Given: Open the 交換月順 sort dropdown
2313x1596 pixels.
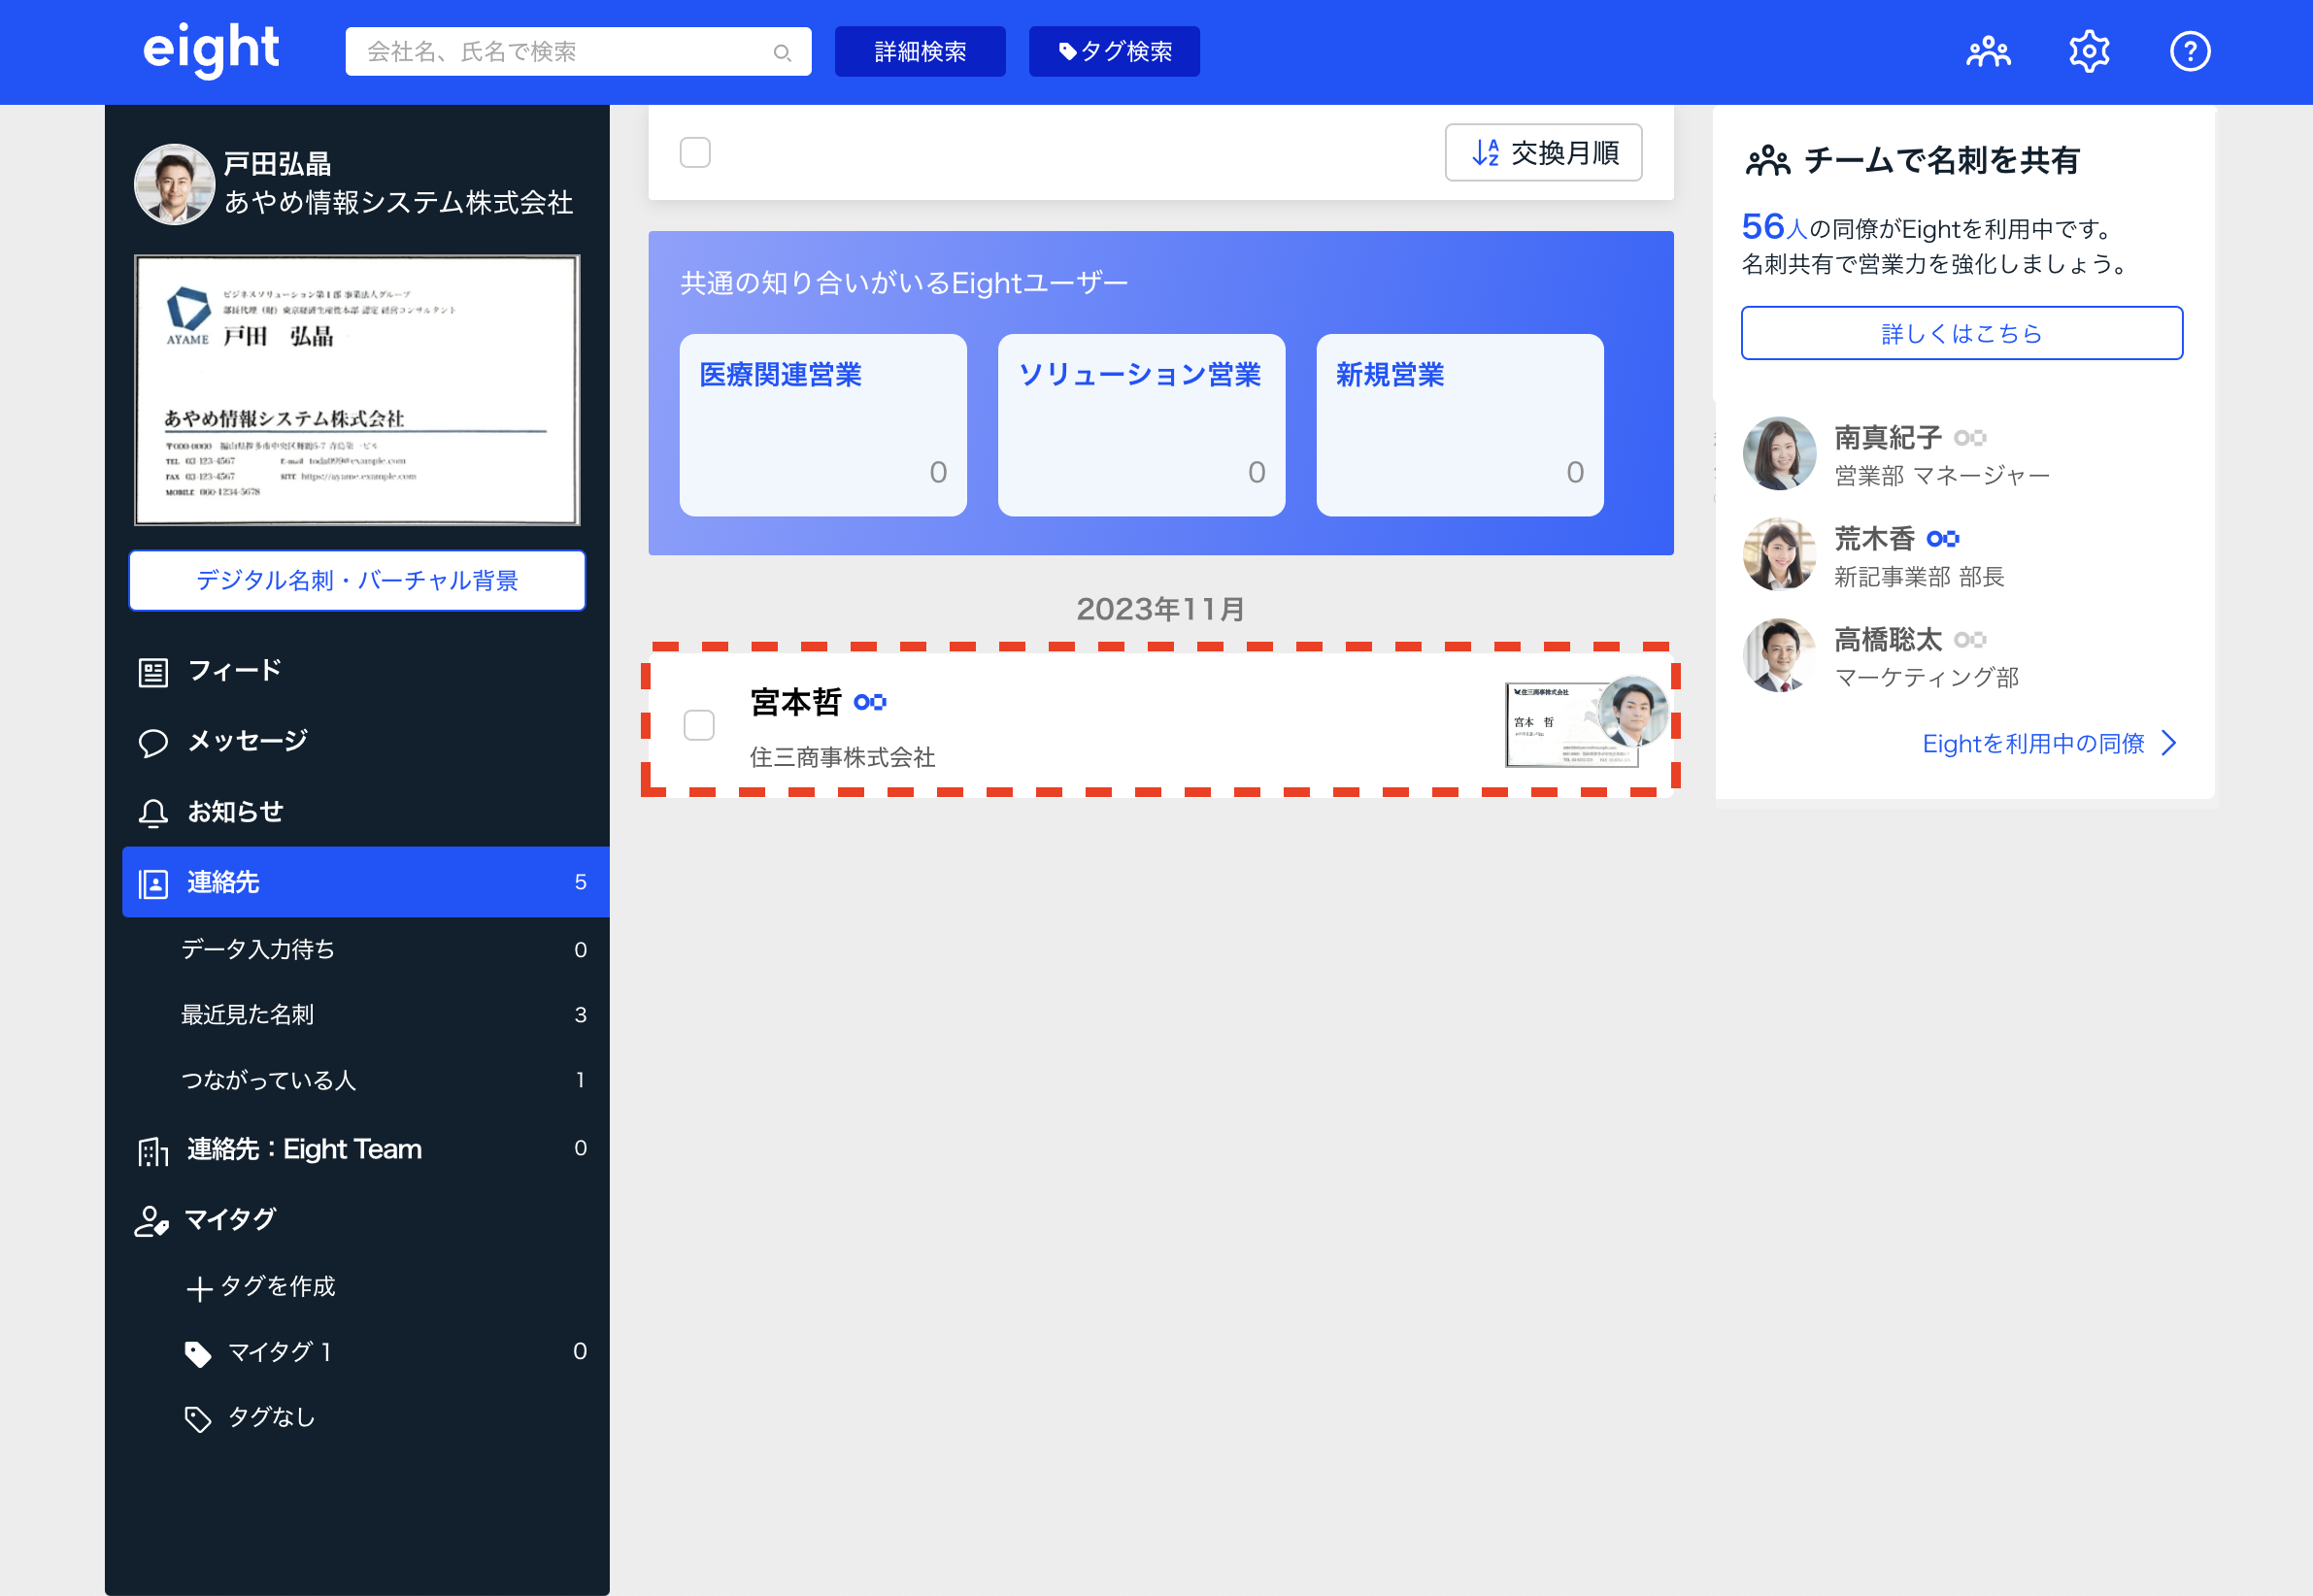Looking at the screenshot, I should (x=1543, y=153).
